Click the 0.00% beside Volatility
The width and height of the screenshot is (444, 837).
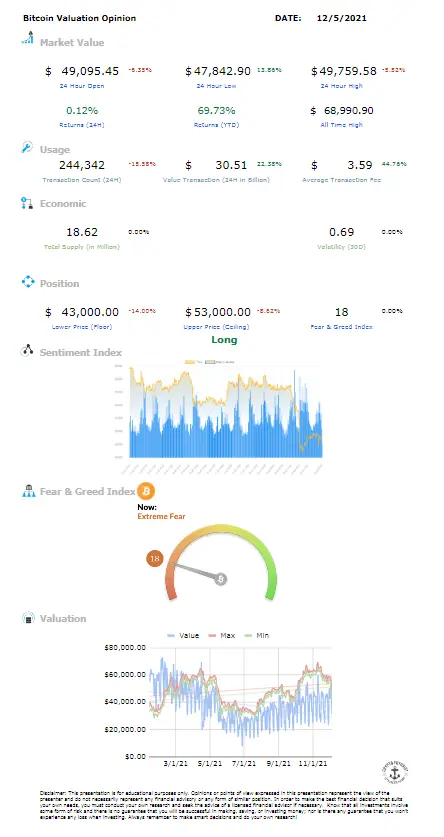pyautogui.click(x=392, y=232)
